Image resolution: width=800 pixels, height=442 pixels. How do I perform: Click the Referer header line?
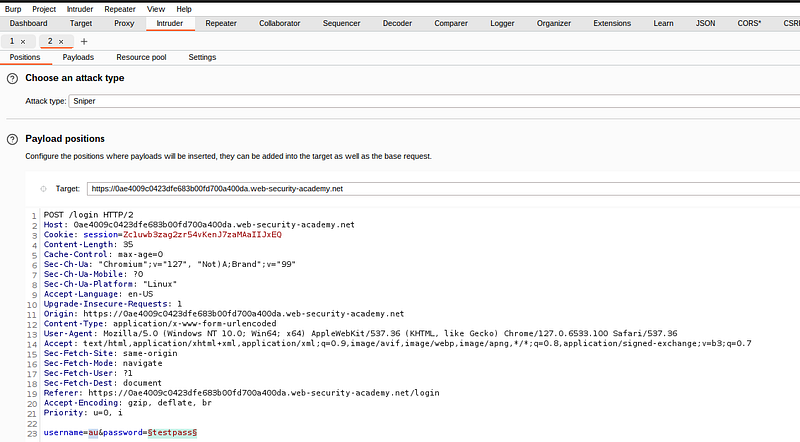tap(242, 393)
